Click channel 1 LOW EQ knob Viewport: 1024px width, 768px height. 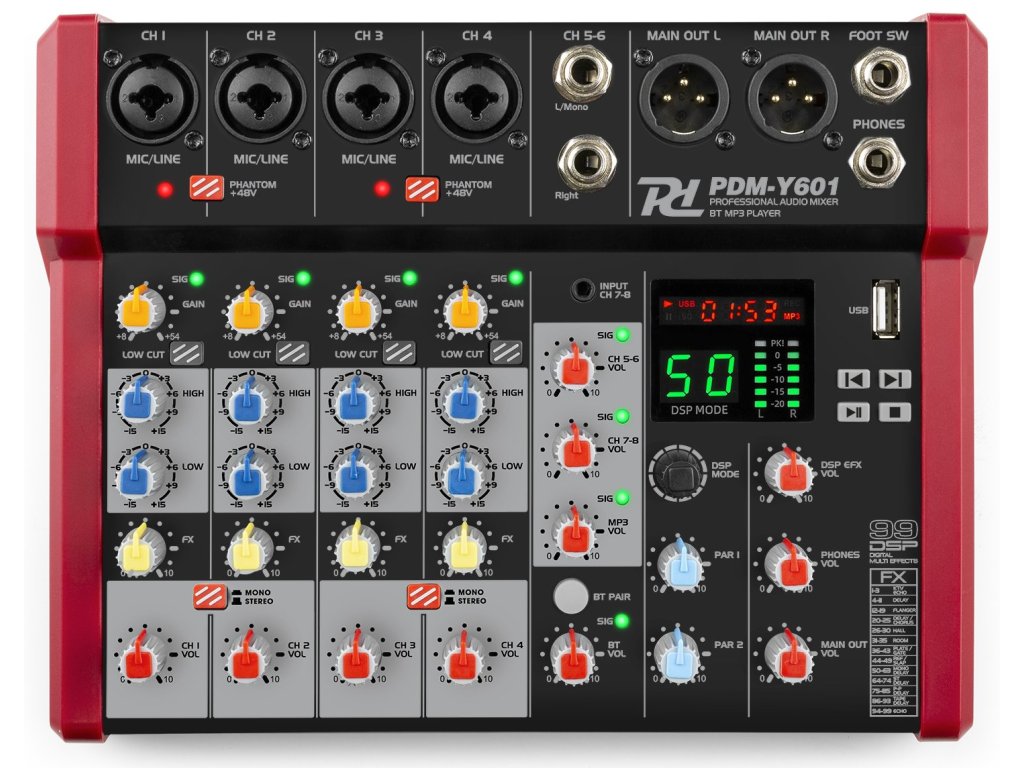point(139,475)
